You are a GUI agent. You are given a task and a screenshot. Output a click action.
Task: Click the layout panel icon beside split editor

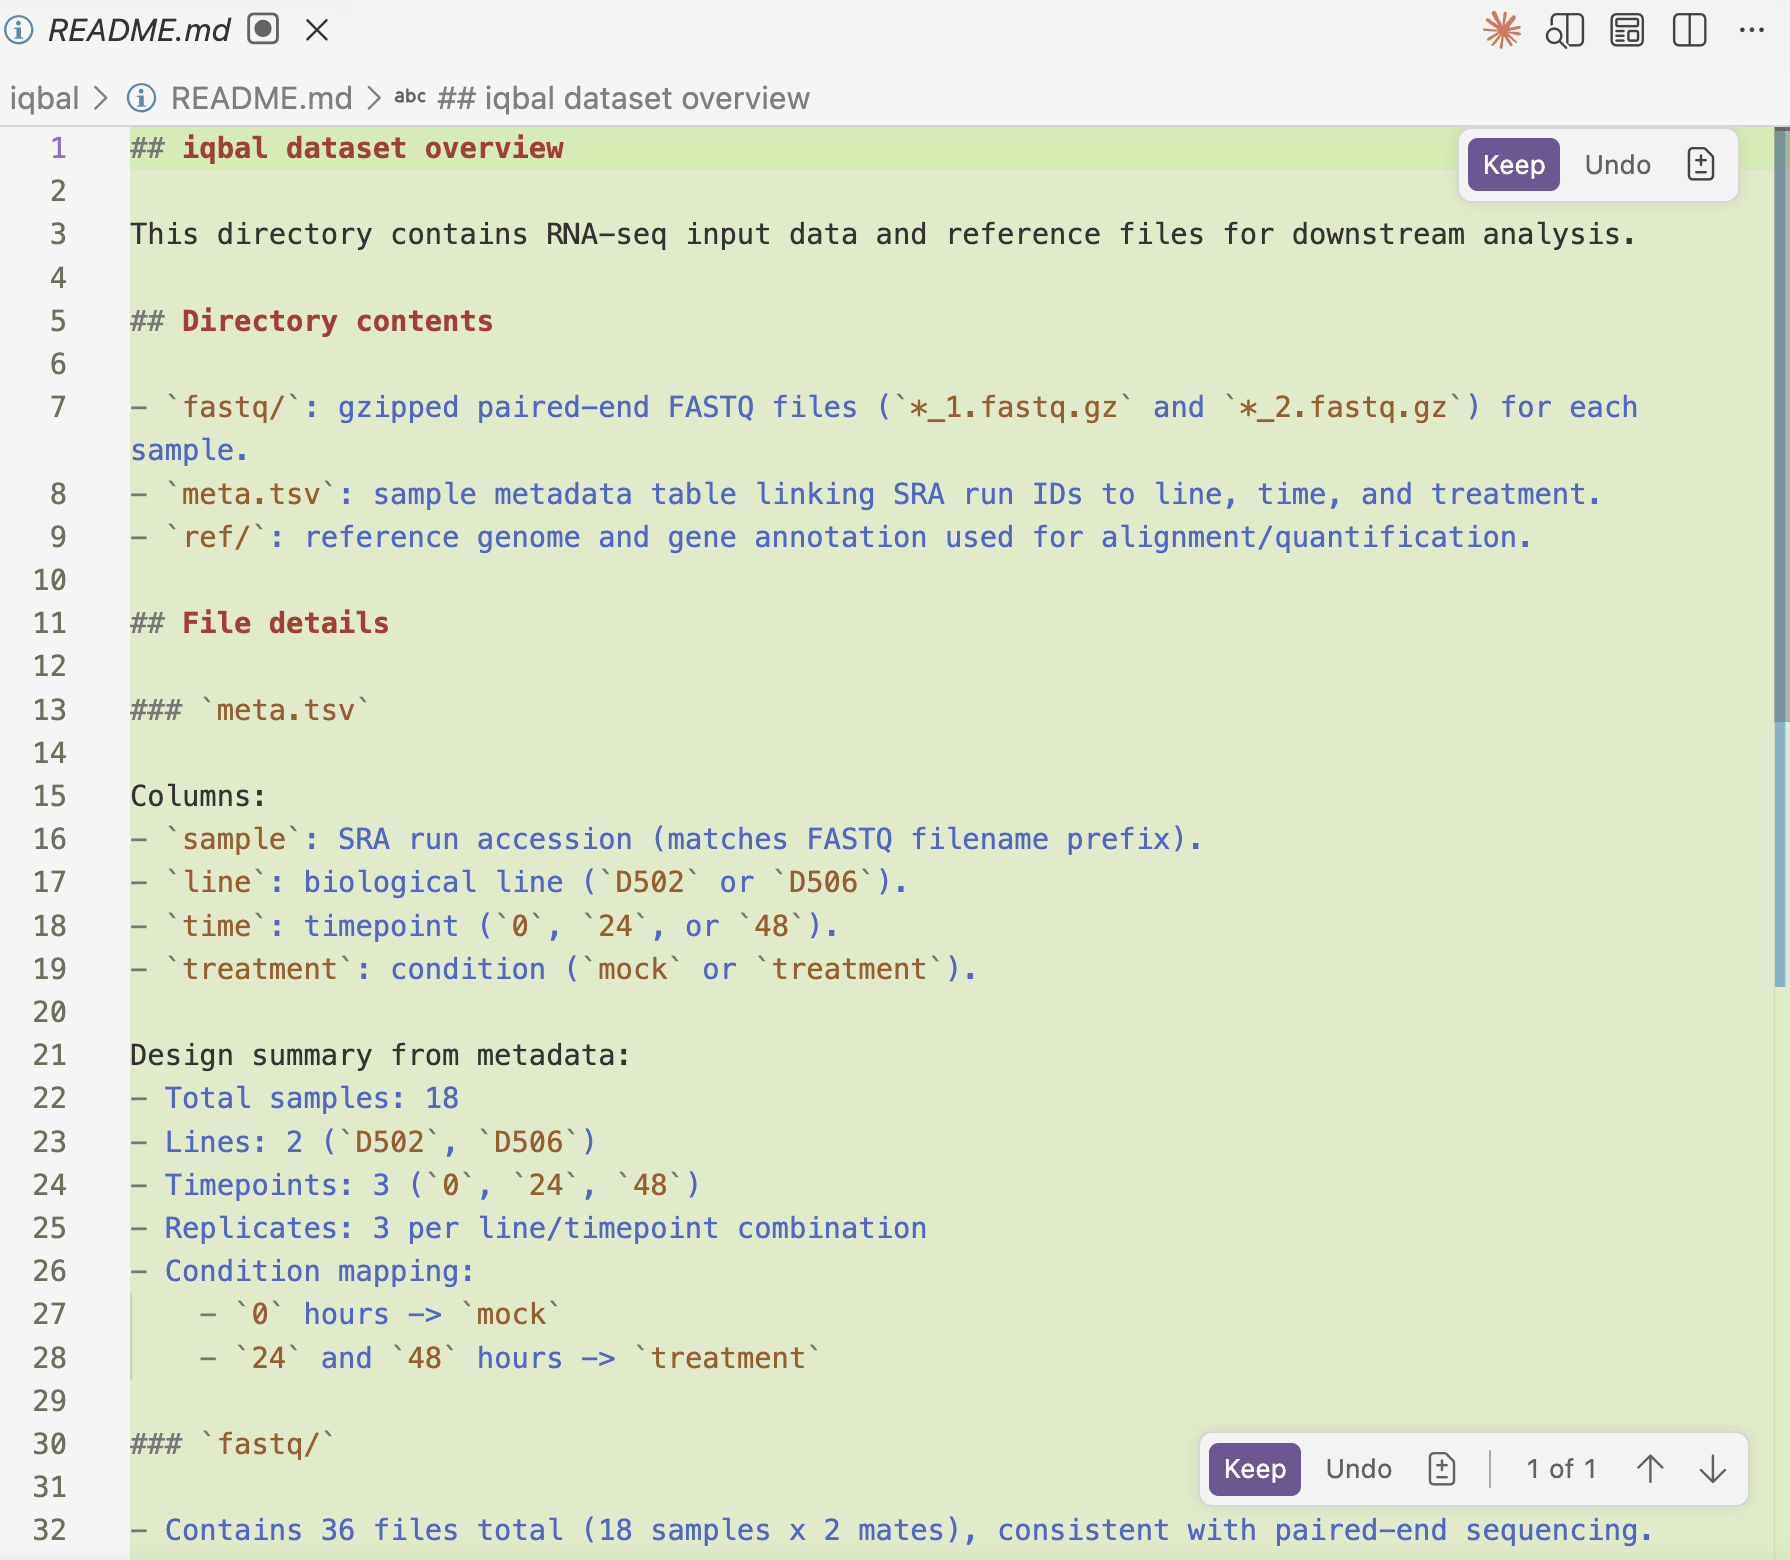(1627, 30)
